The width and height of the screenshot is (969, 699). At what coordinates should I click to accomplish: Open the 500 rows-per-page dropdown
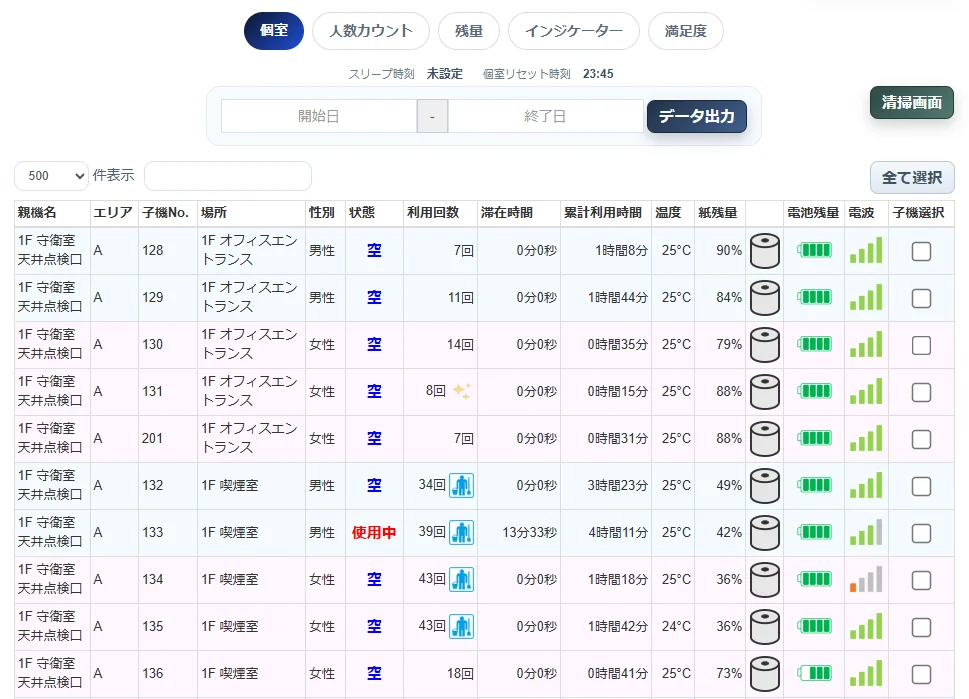click(51, 176)
